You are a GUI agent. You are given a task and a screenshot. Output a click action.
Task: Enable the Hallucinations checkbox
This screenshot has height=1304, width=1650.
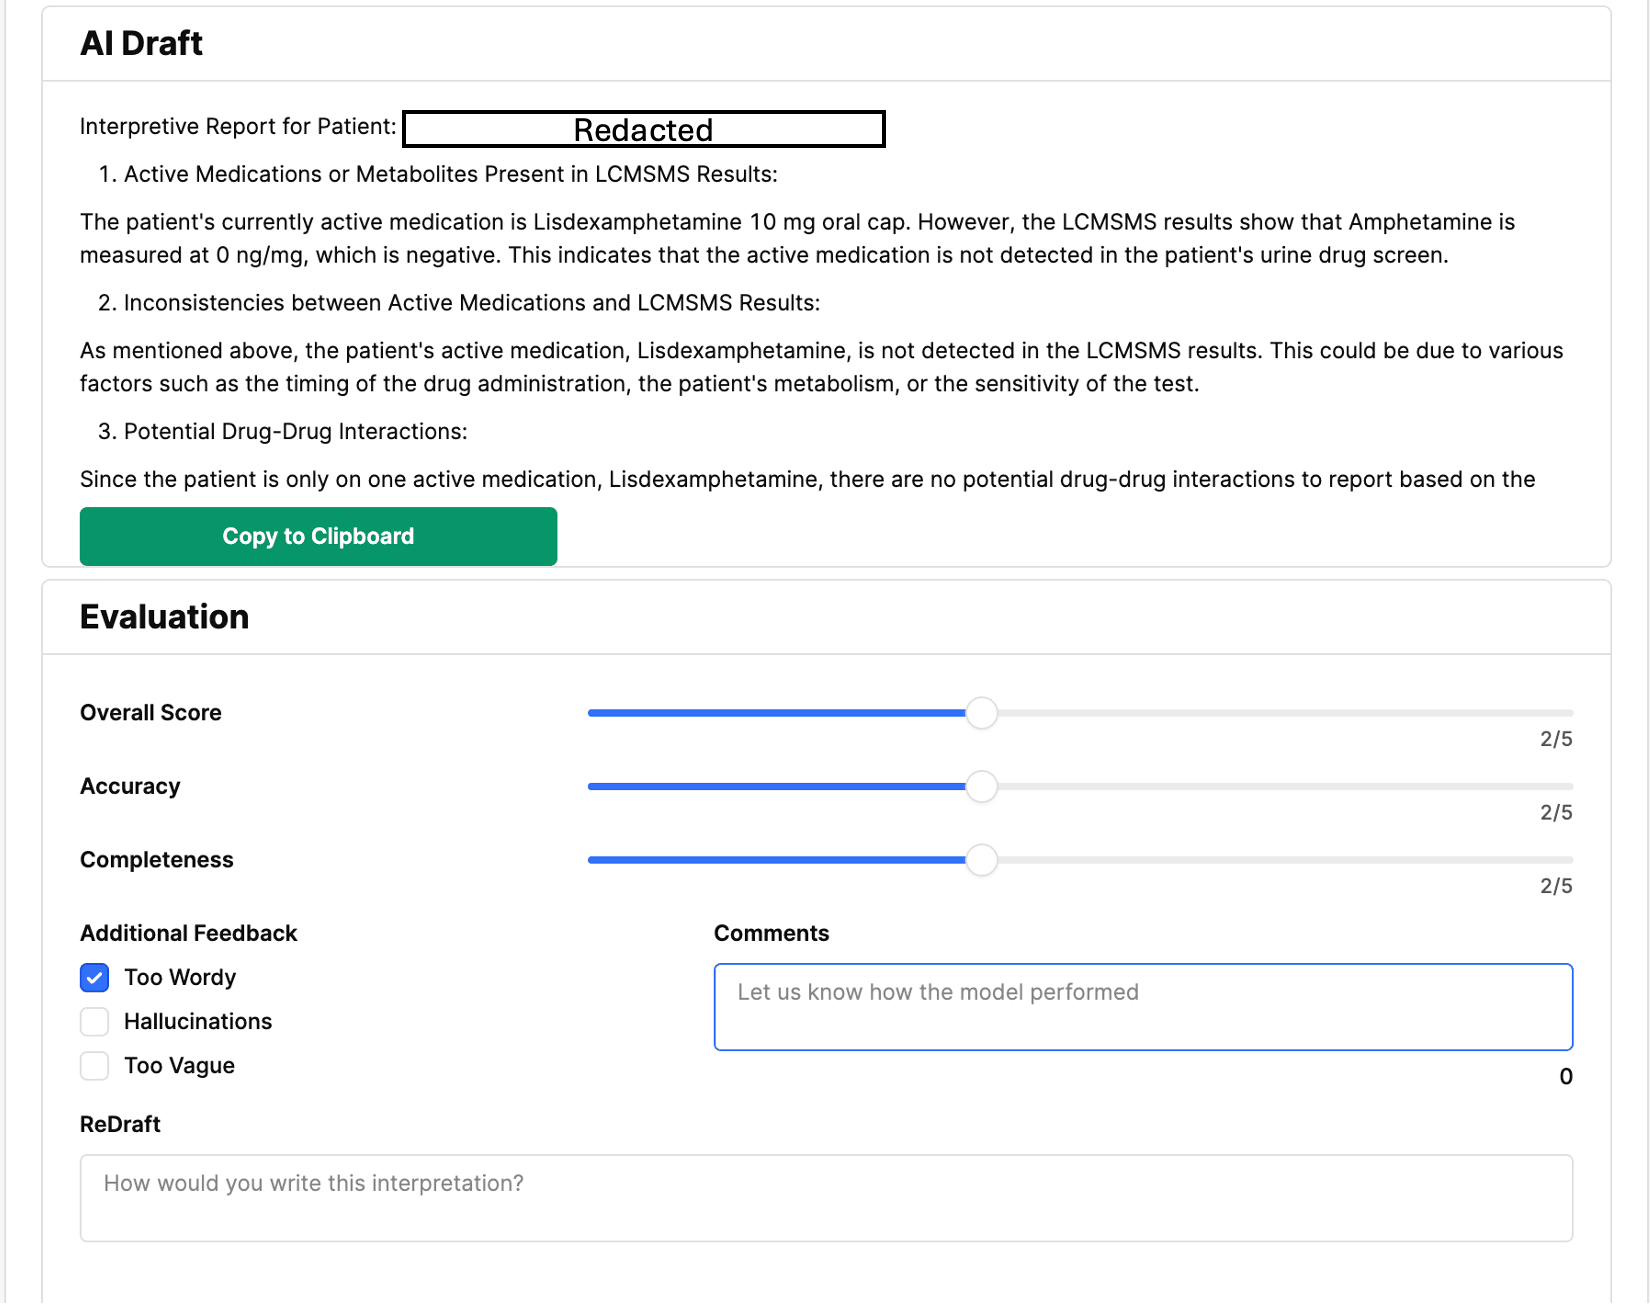coord(95,1022)
